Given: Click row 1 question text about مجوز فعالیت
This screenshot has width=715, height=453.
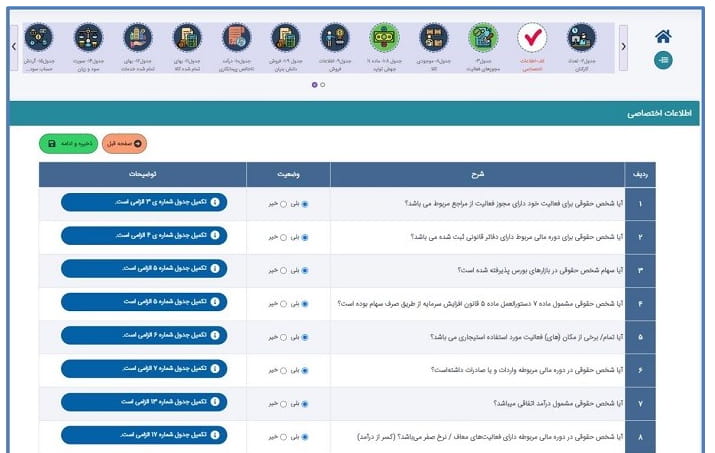Looking at the screenshot, I should (513, 203).
